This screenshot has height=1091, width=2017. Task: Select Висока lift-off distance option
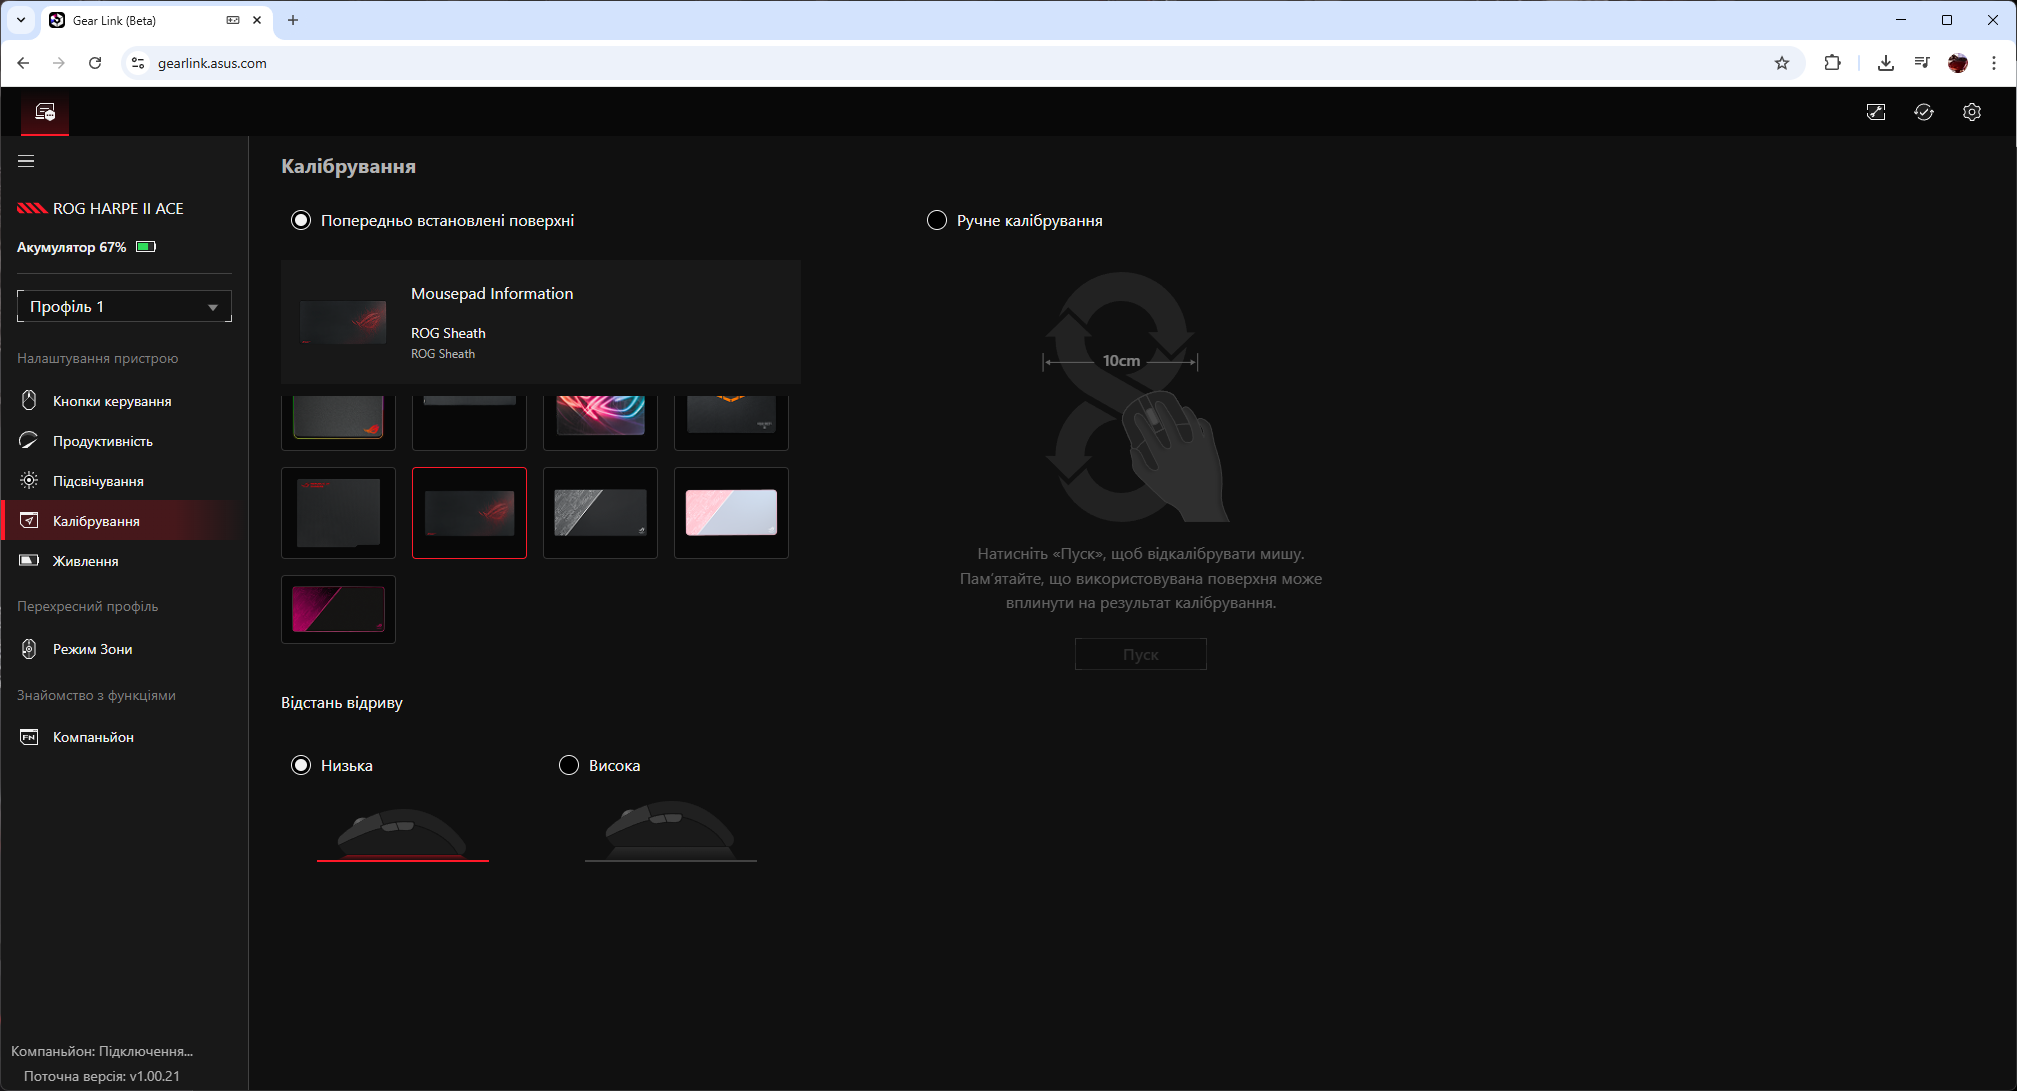pos(568,765)
